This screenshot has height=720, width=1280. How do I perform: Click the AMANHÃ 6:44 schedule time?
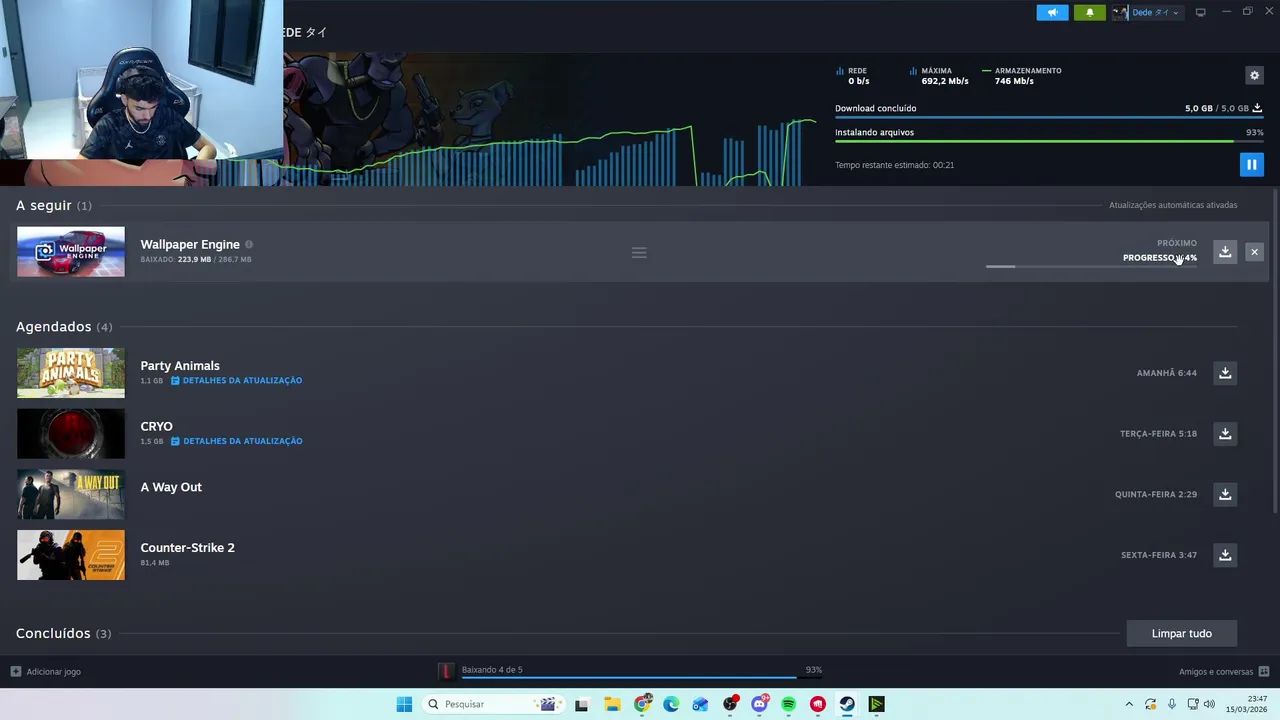[1167, 373]
